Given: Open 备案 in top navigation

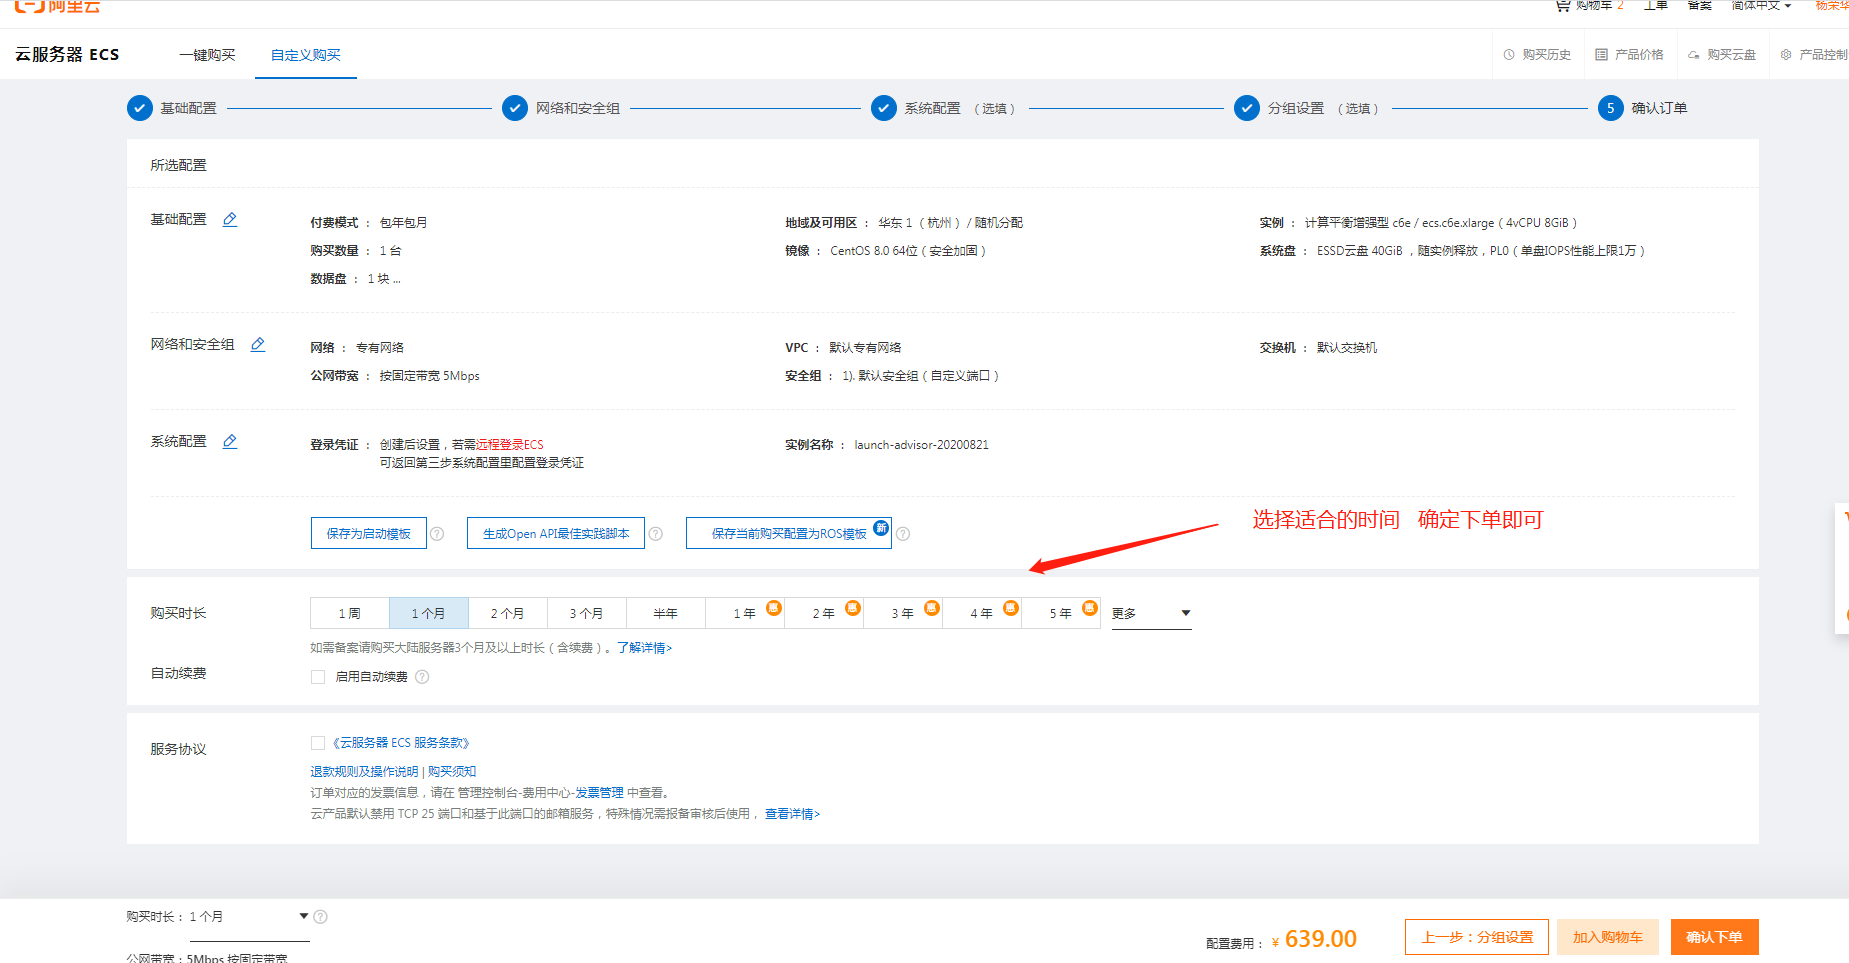Looking at the screenshot, I should click(1700, 5).
